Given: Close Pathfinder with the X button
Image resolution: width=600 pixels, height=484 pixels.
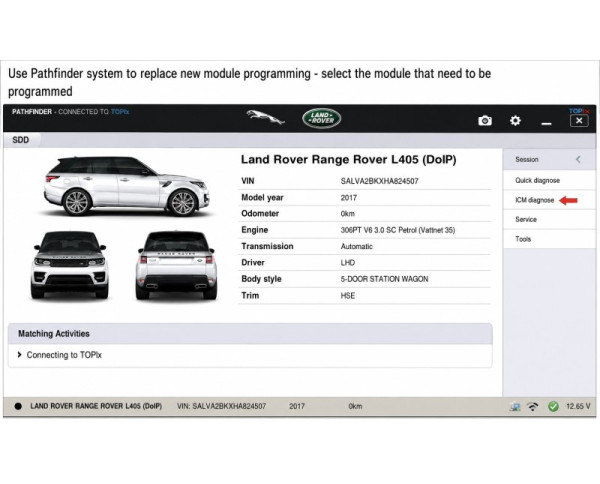Looking at the screenshot, I should (x=579, y=121).
